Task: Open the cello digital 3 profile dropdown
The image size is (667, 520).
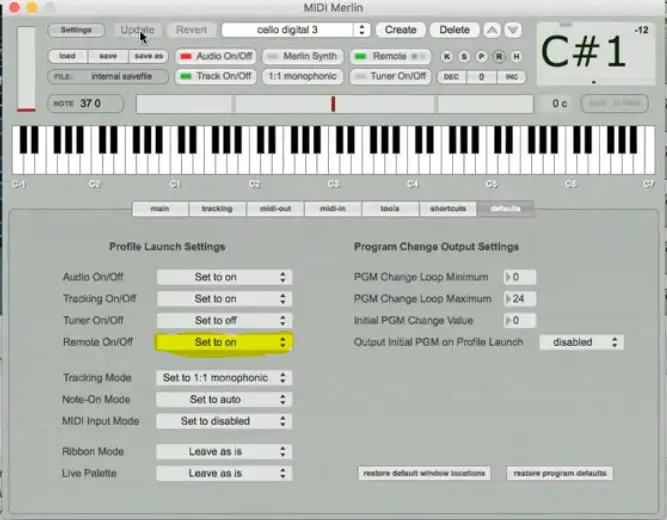Action: (x=296, y=30)
